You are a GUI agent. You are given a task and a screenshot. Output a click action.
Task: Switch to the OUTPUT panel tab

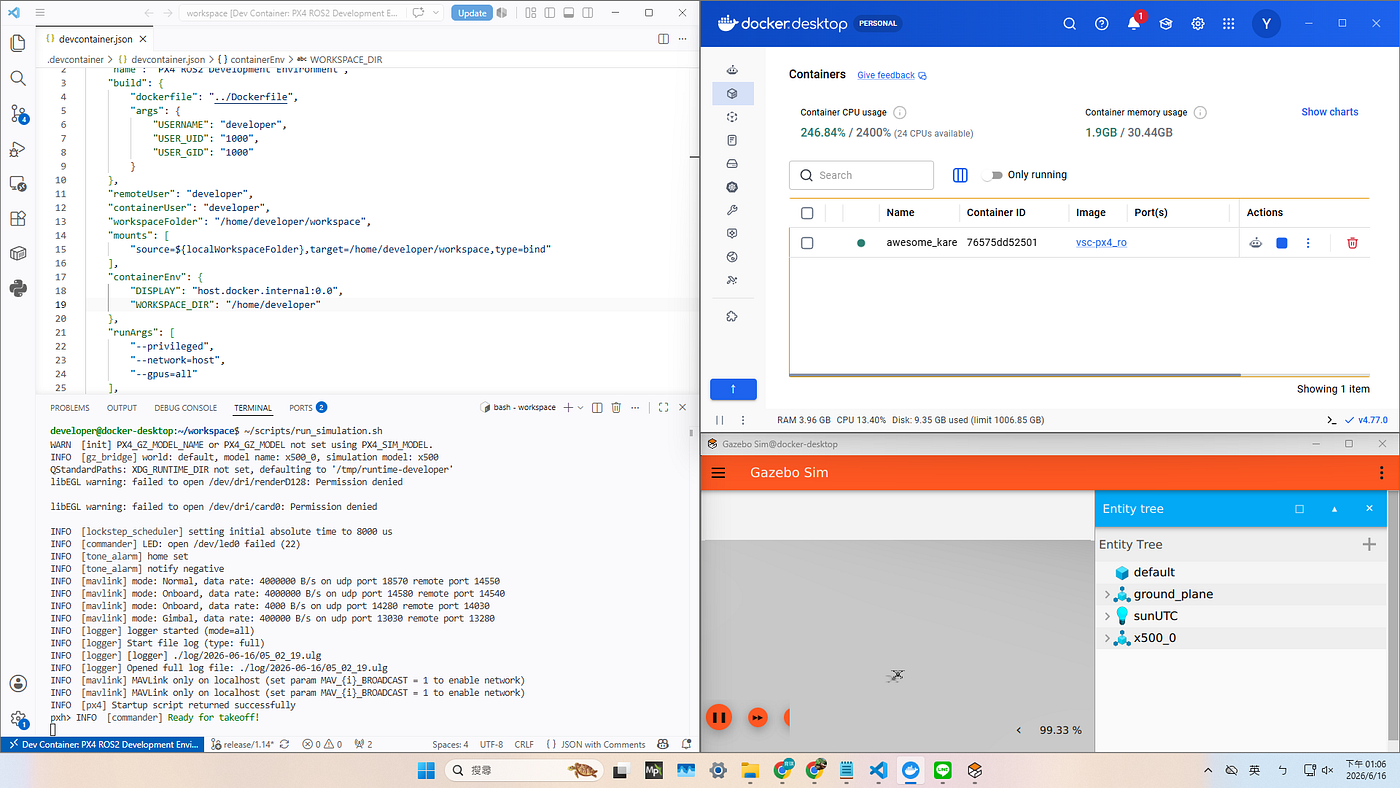click(122, 408)
